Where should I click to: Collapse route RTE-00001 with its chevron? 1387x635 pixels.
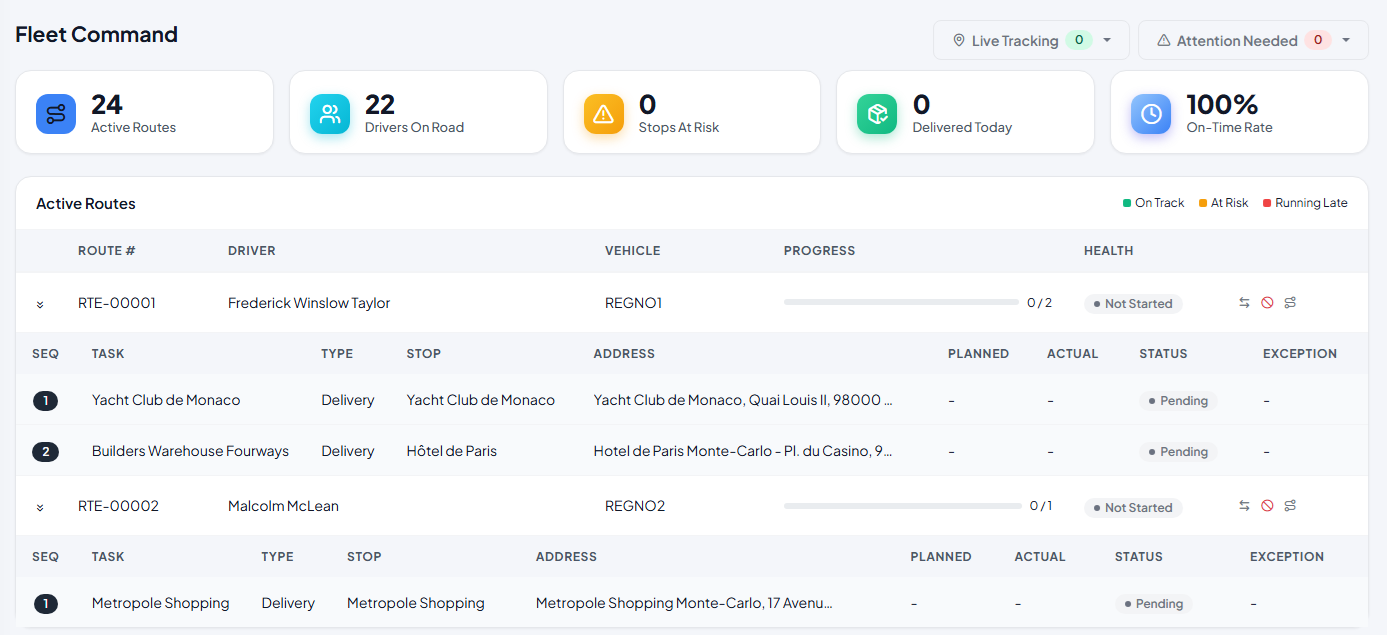pos(40,304)
